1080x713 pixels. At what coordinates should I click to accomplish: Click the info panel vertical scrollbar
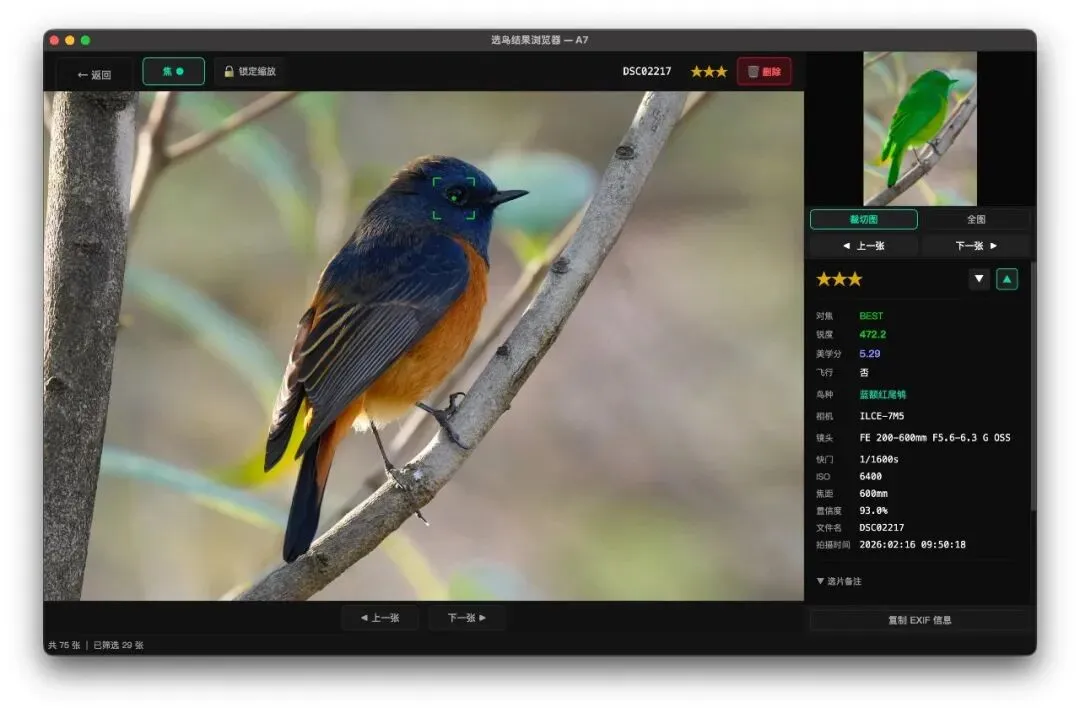click(1032, 386)
